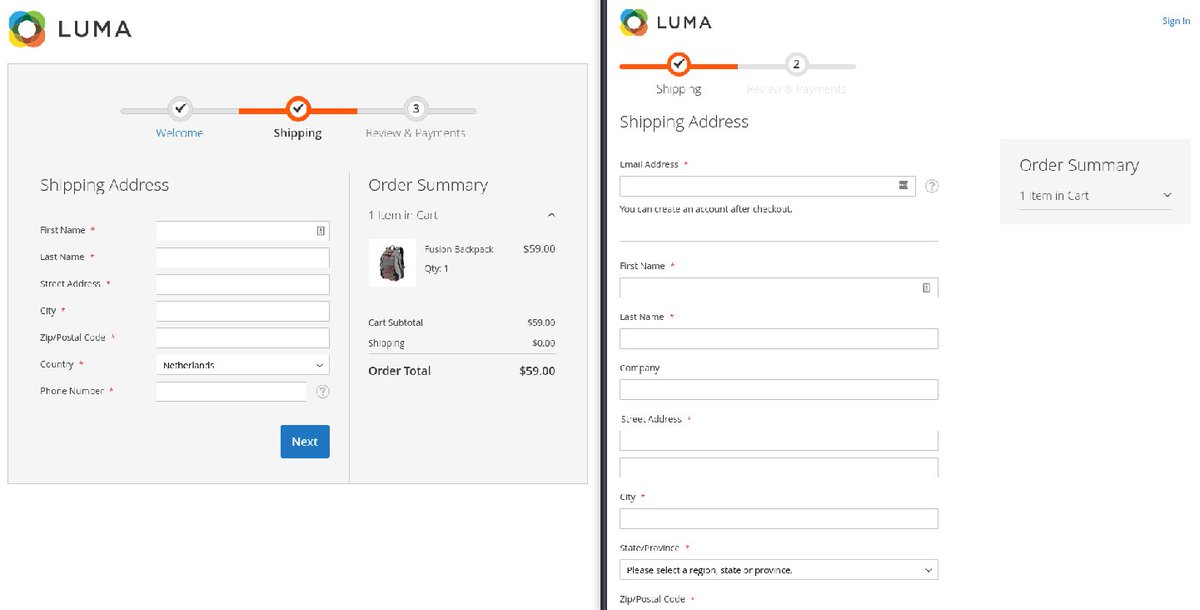
Task: Click the numbered circle for Review & Payments step
Action: coord(415,108)
